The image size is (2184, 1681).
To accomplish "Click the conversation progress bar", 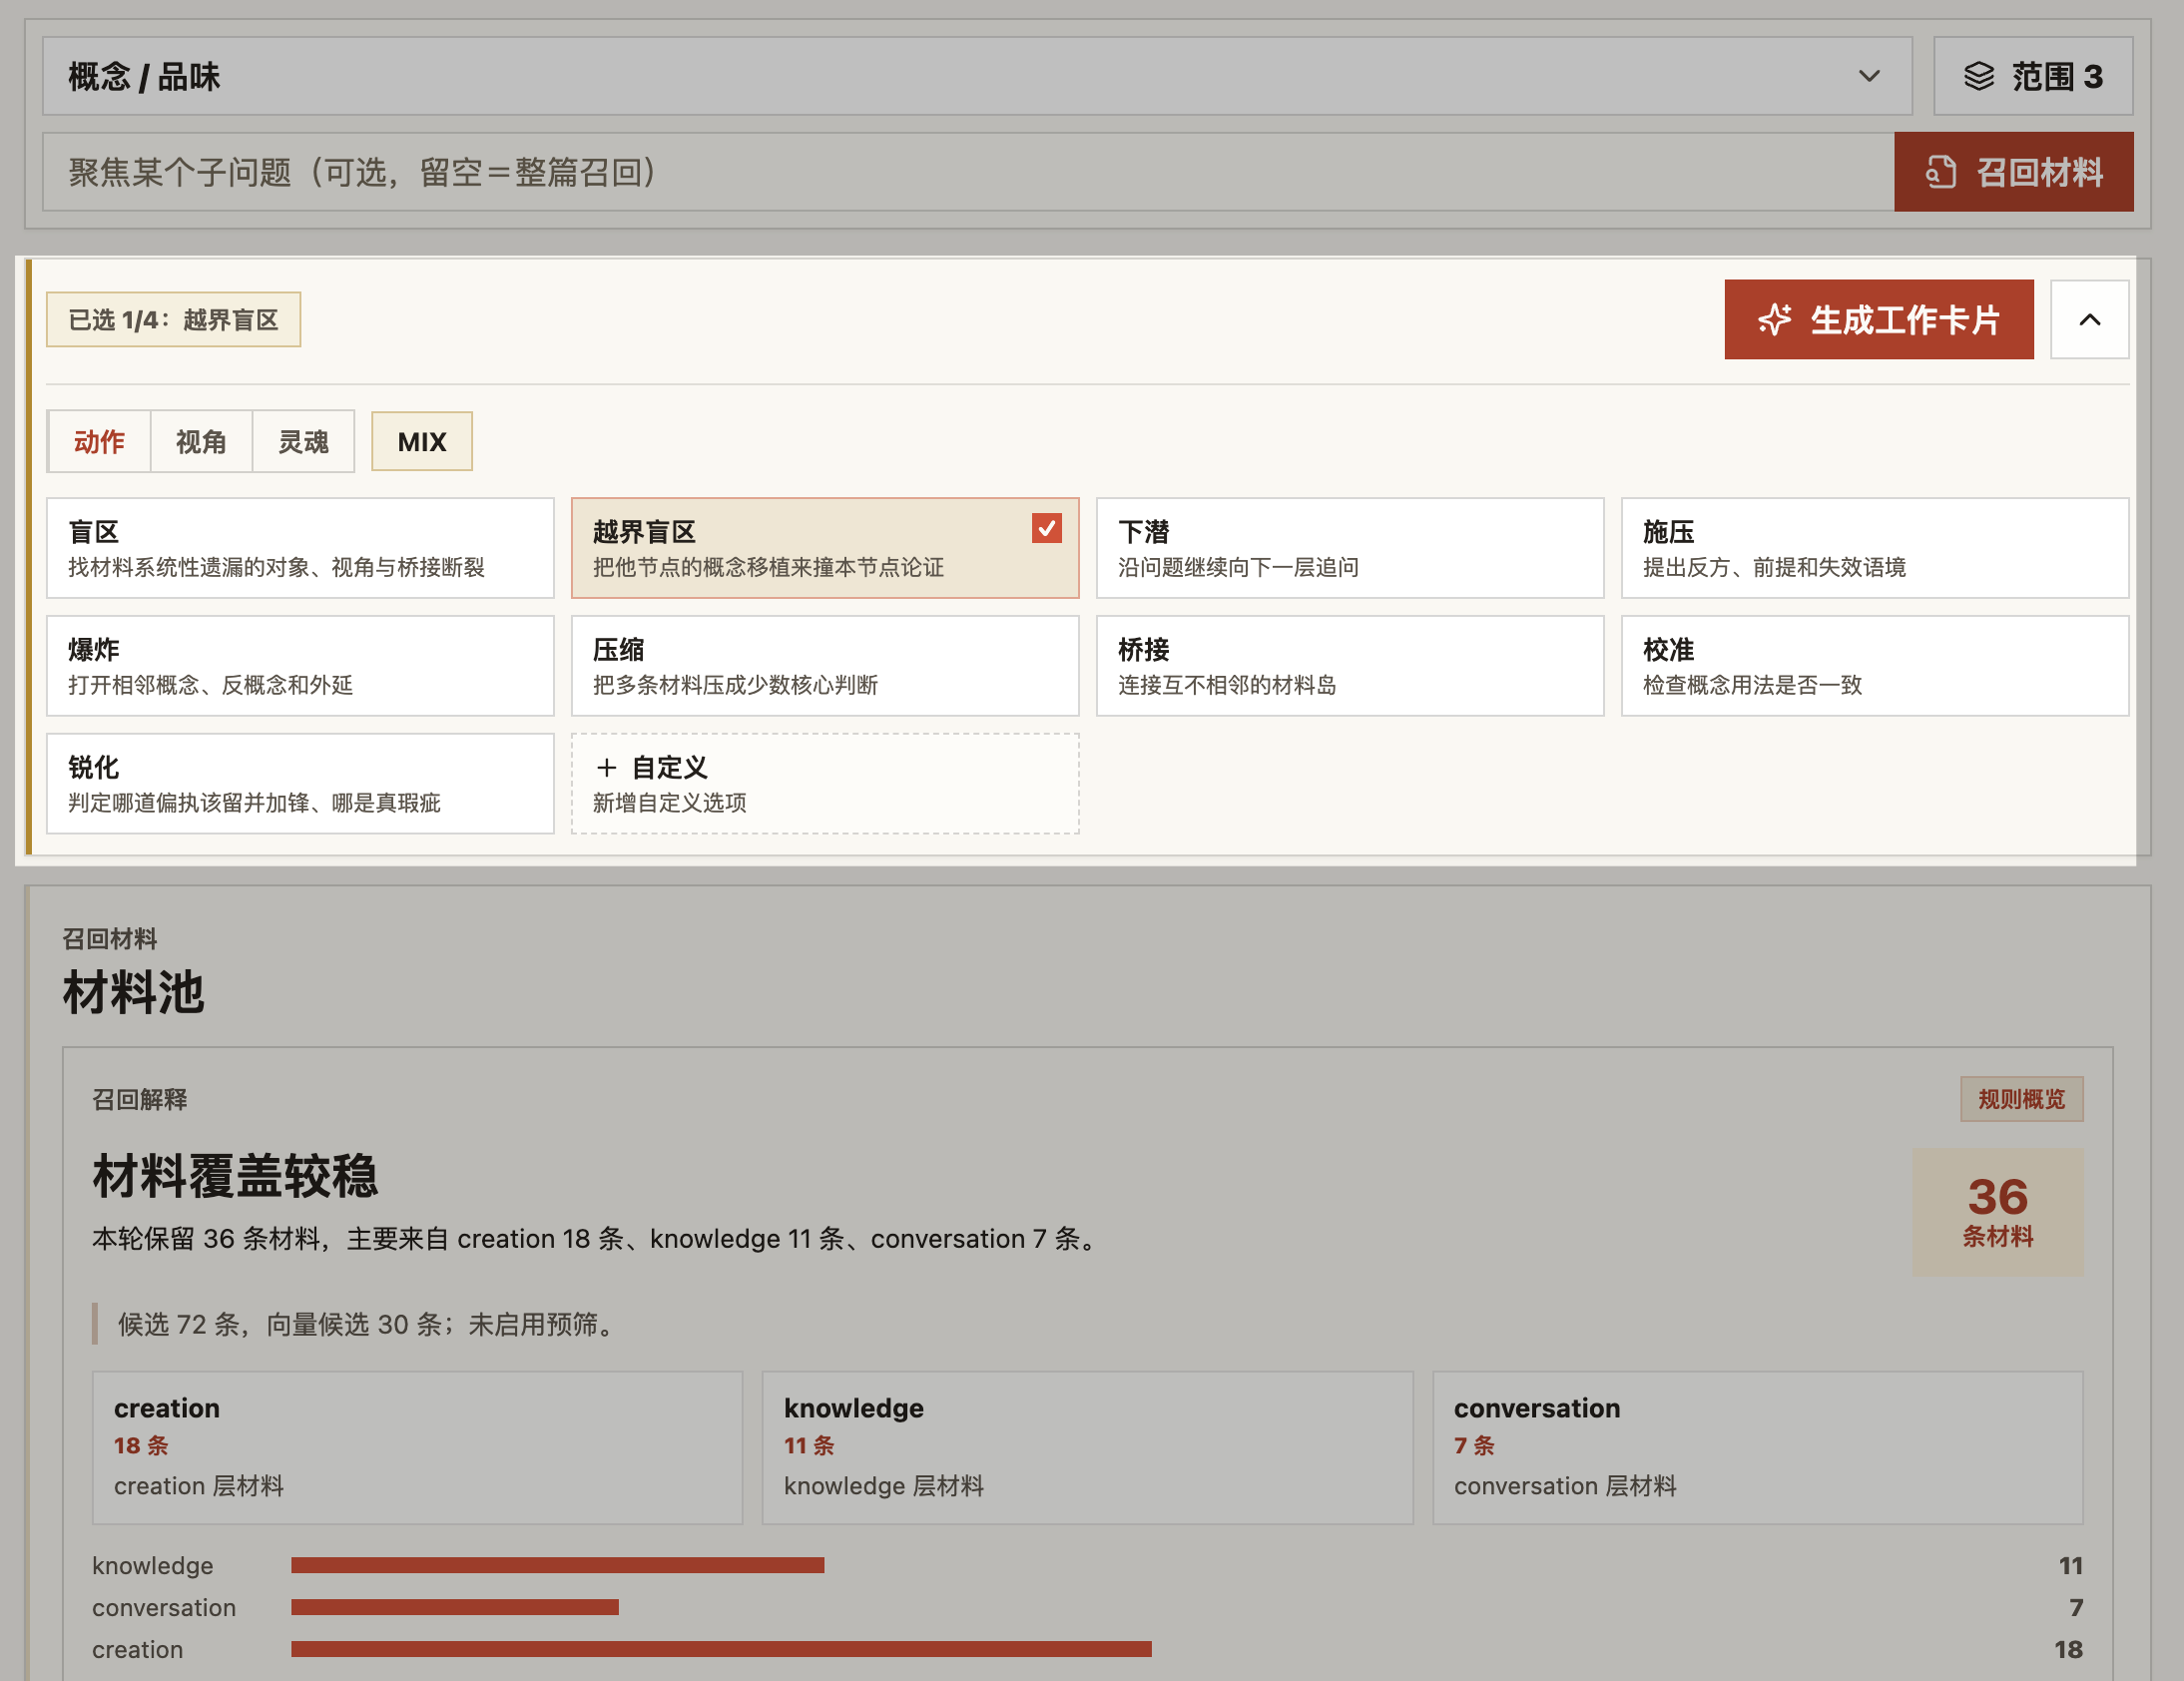I will coord(455,1607).
